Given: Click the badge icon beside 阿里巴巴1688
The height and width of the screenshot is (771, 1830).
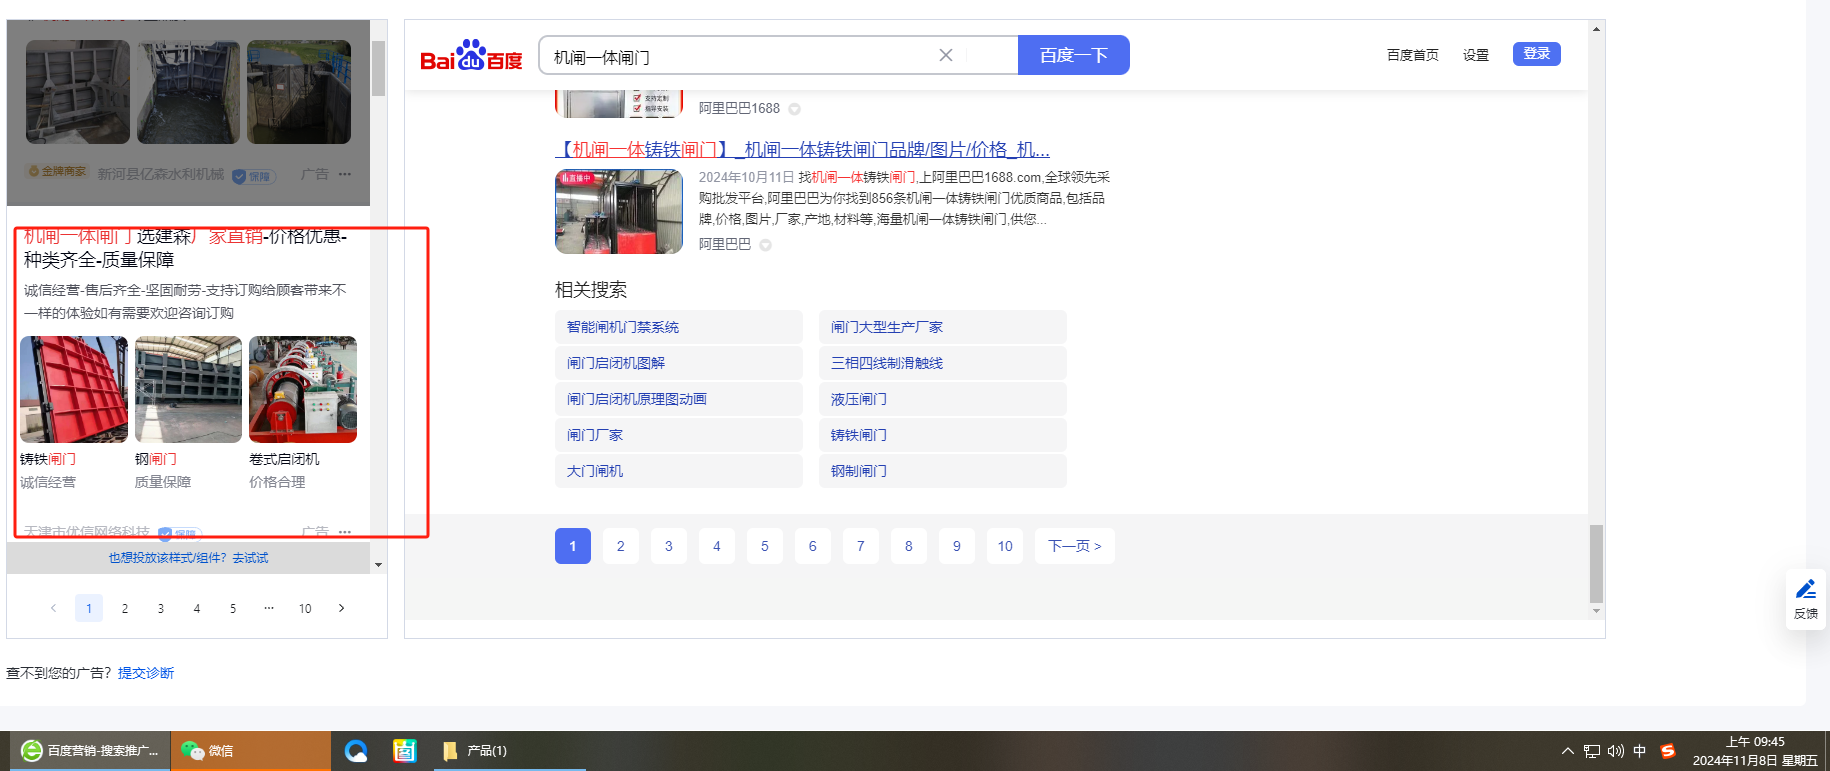Looking at the screenshot, I should tap(794, 109).
